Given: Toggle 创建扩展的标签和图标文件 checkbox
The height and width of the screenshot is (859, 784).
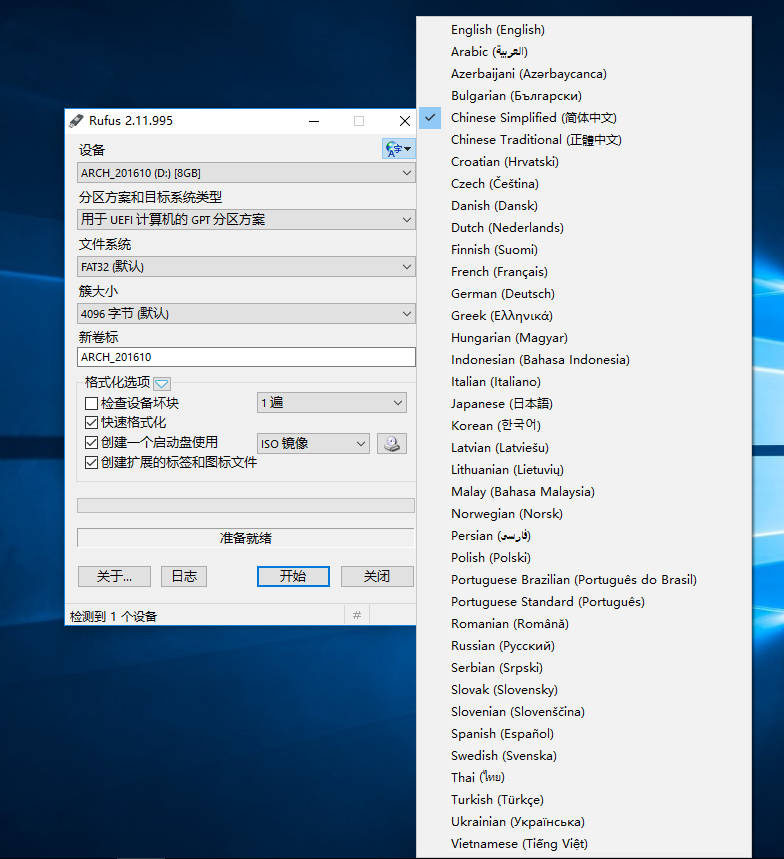Looking at the screenshot, I should (91, 462).
